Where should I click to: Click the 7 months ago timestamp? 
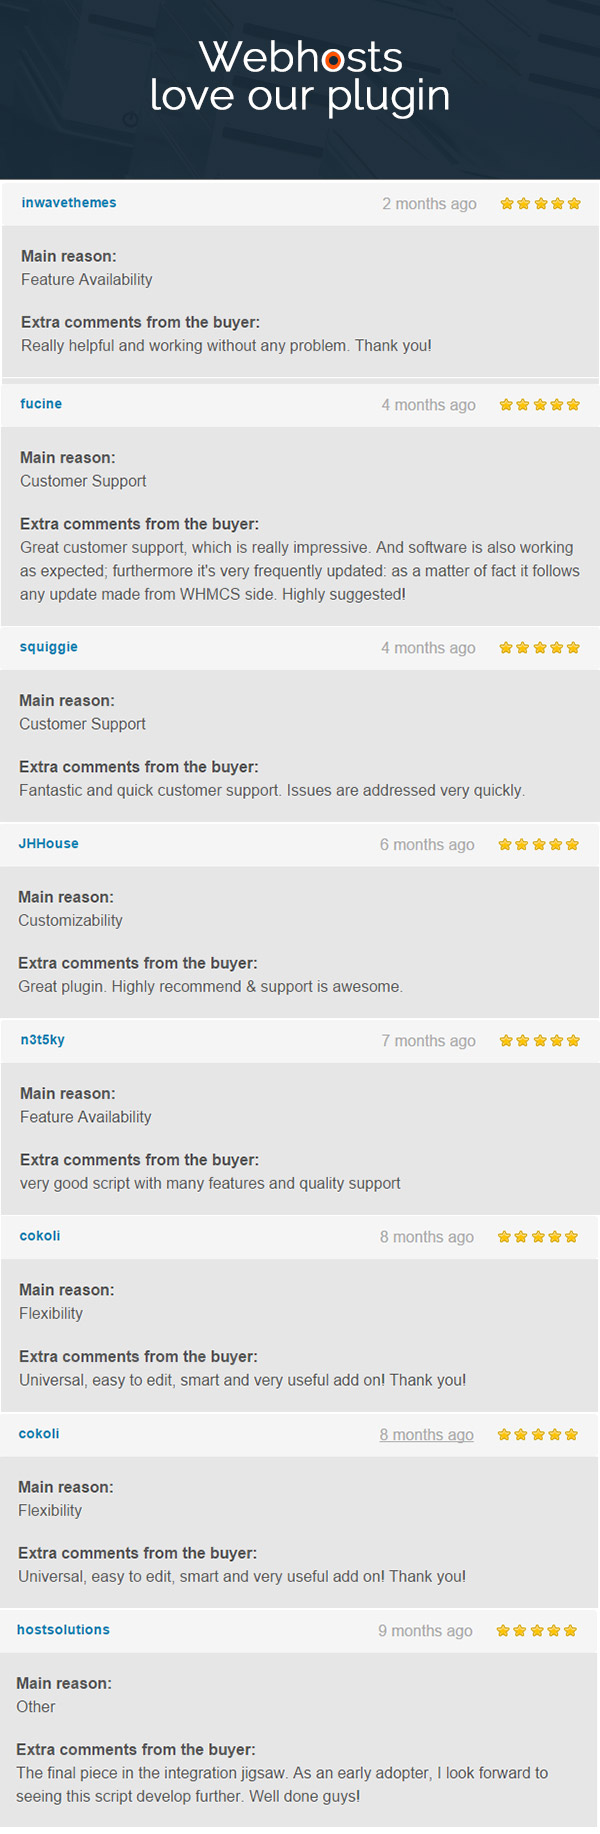pyautogui.click(x=428, y=1041)
